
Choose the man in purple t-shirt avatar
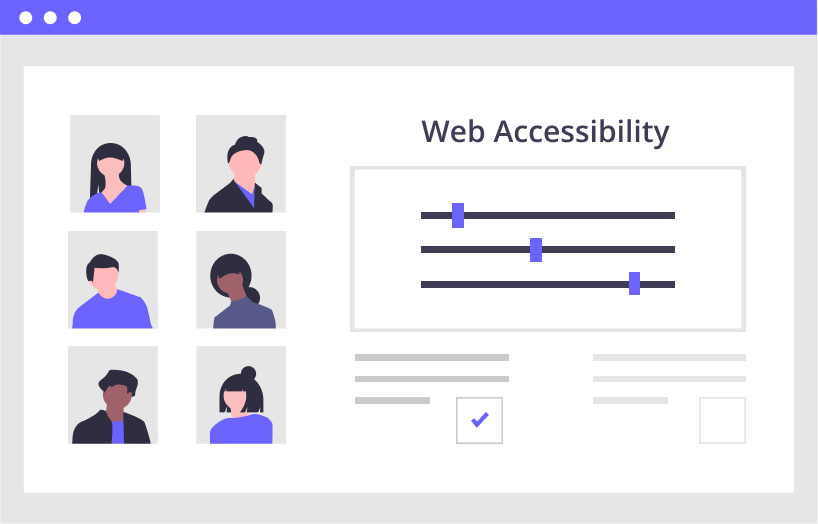(113, 280)
